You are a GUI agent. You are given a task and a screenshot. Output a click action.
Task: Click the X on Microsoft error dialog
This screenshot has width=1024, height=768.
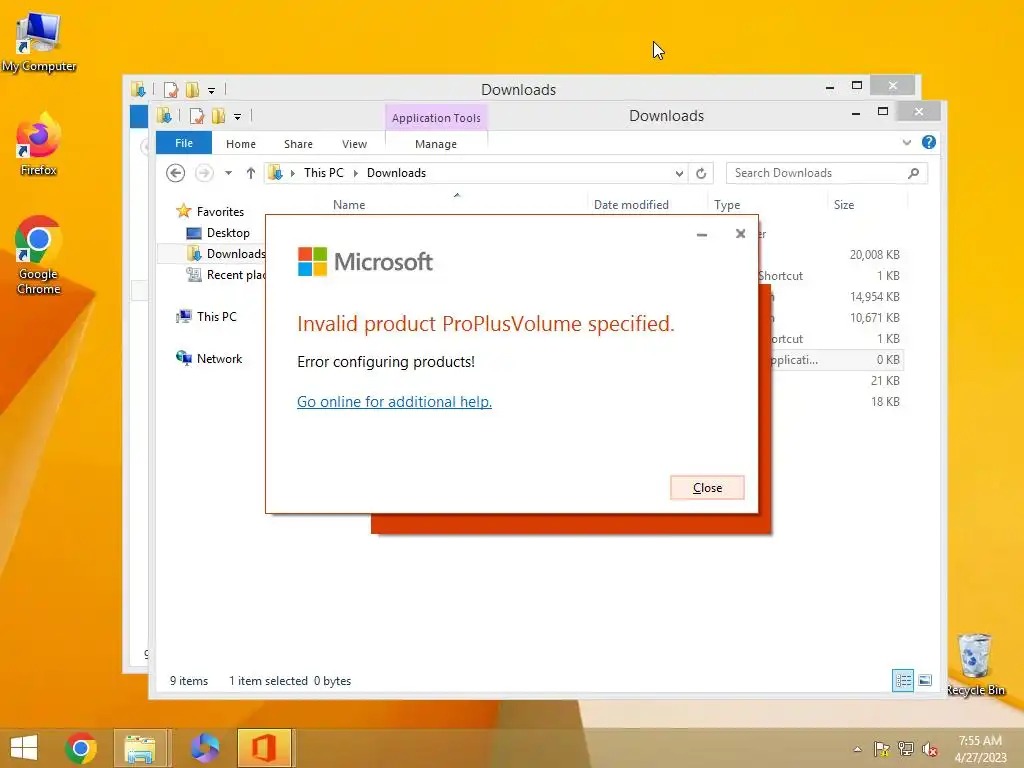(x=741, y=234)
